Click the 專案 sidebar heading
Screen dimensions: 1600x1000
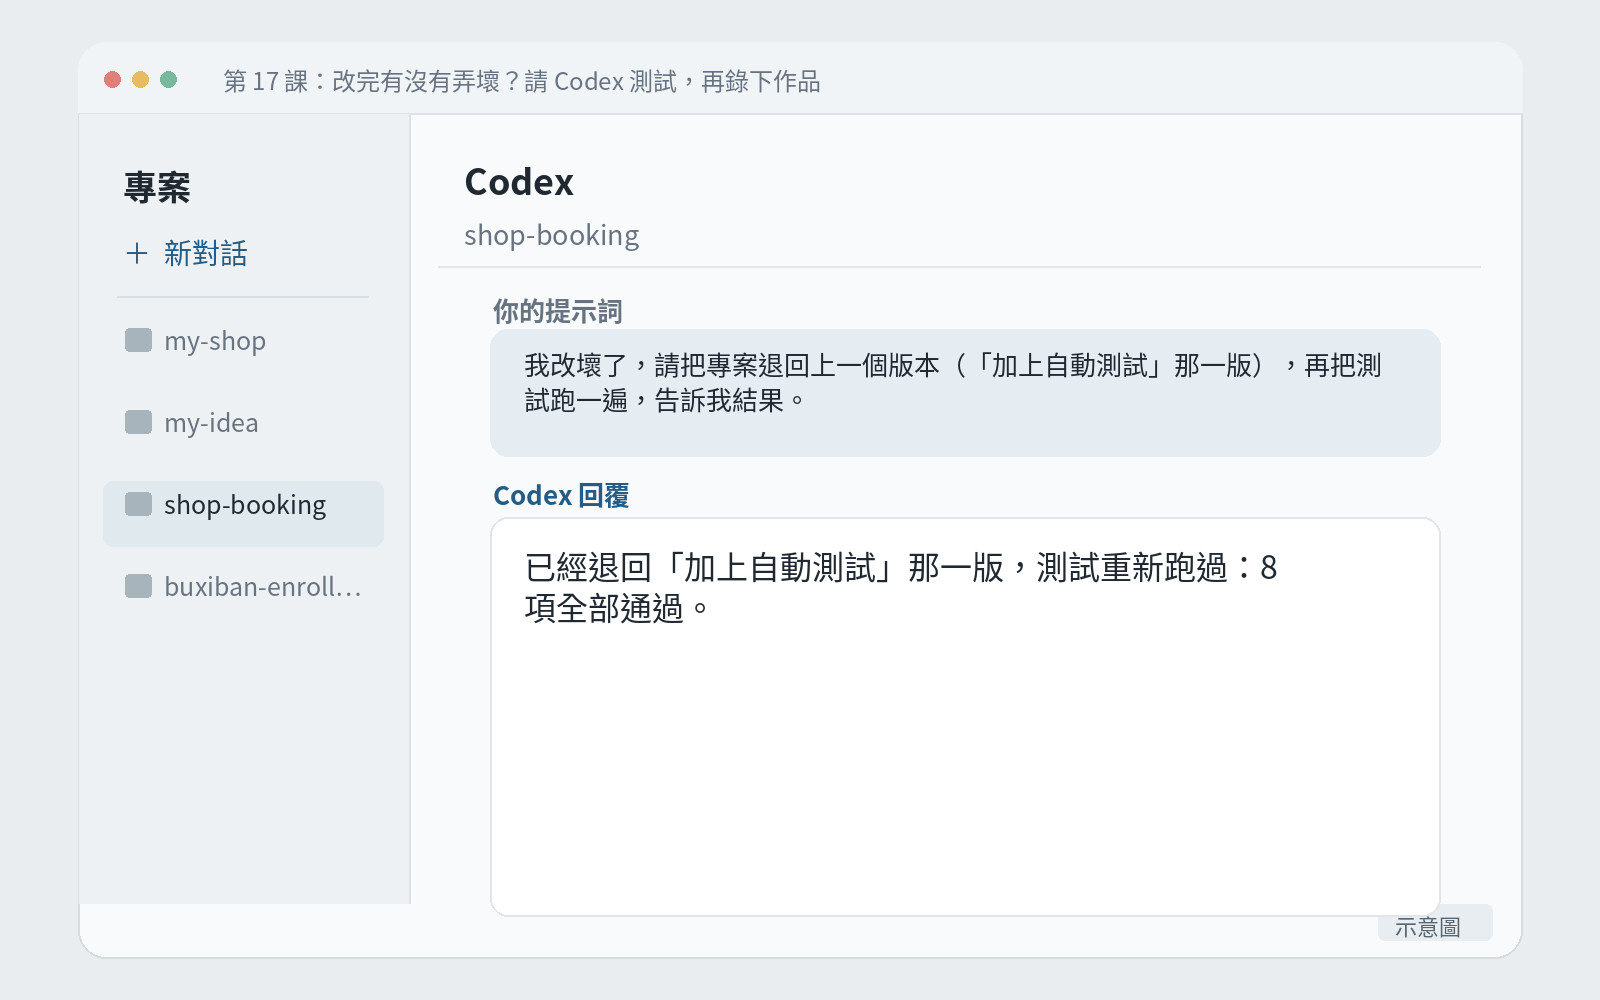pyautogui.click(x=157, y=187)
